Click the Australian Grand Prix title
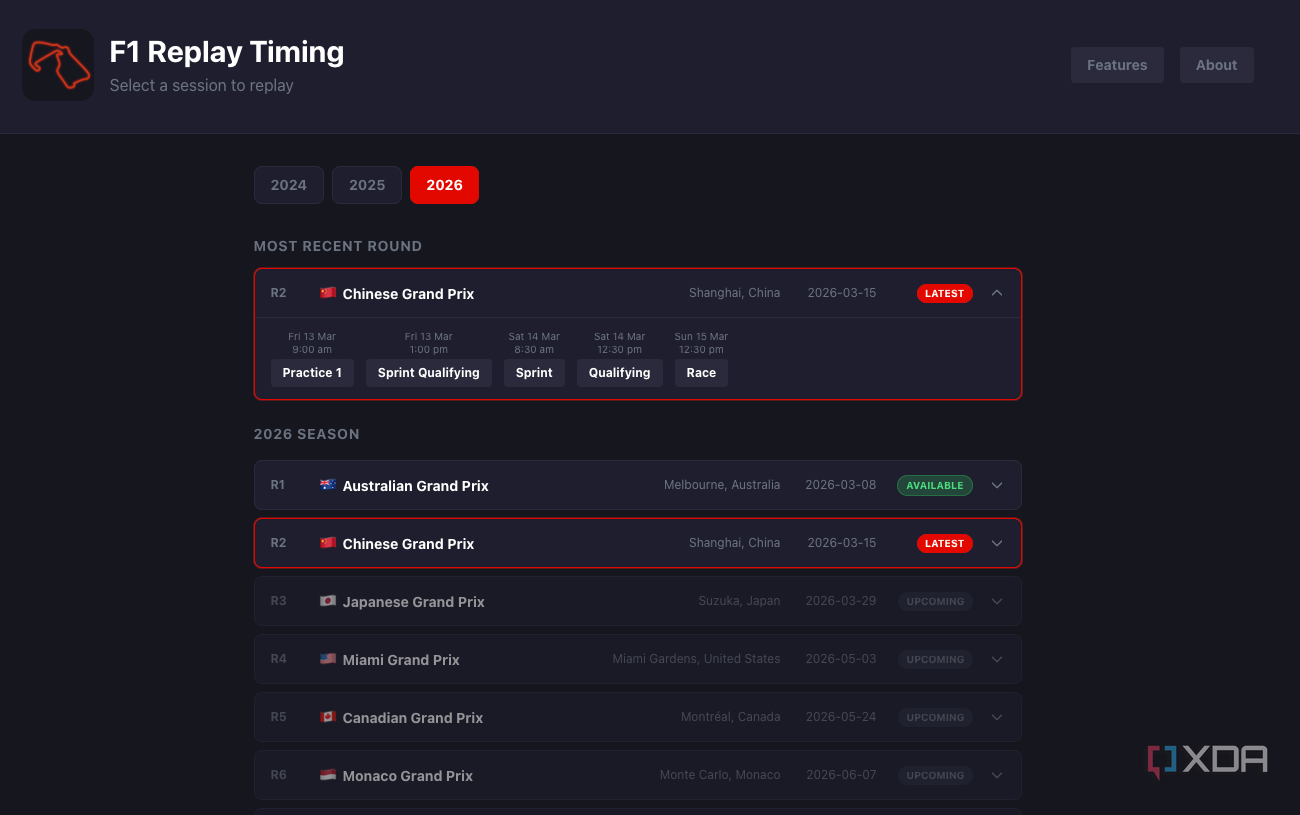The image size is (1300, 815). pos(416,486)
